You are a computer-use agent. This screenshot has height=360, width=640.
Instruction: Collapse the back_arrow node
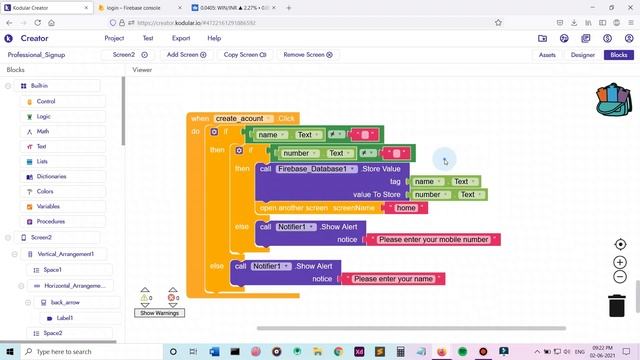pos(28,302)
